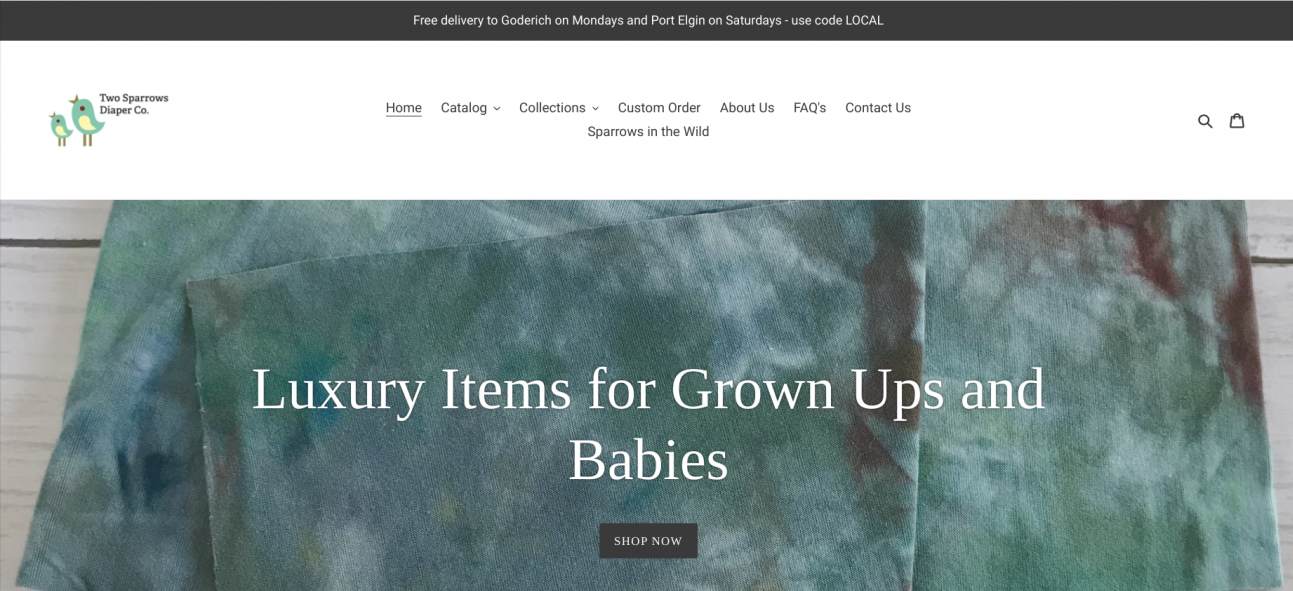Expand the Catalog dropdown chevron
This screenshot has width=1293, height=591.
coord(496,108)
